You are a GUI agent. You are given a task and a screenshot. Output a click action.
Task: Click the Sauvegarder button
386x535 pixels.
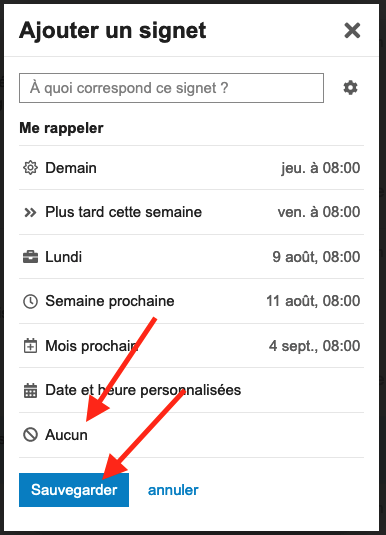[x=74, y=490]
